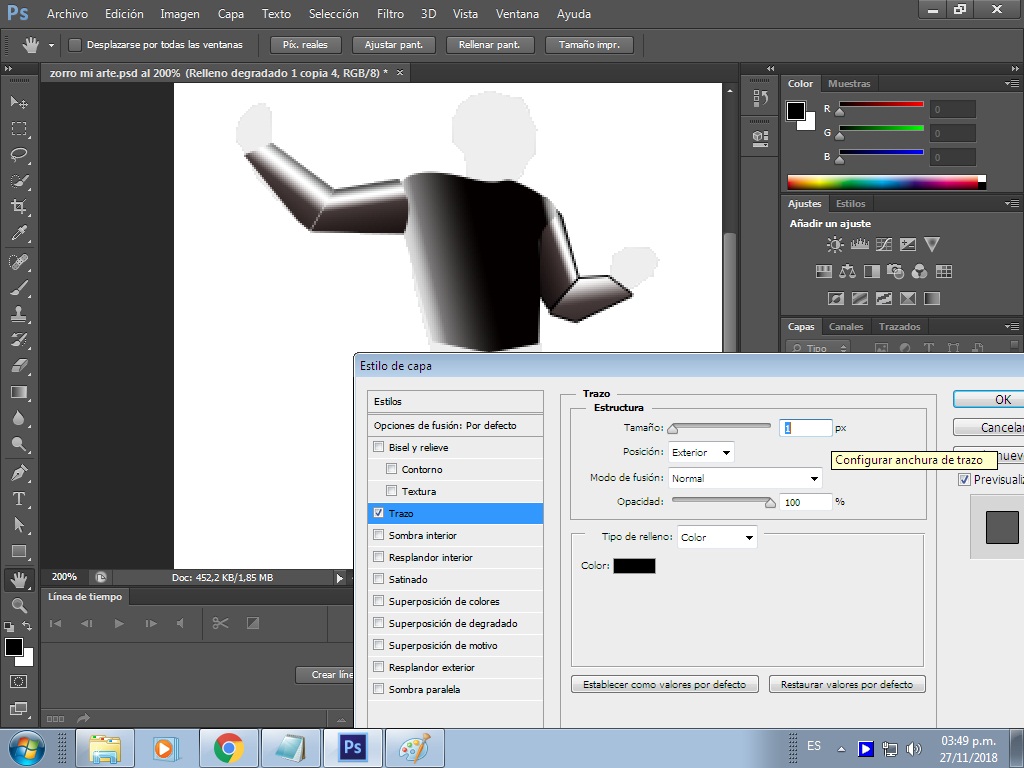
Task: Enable Desplazarse por todas las ventanas
Action: point(75,45)
